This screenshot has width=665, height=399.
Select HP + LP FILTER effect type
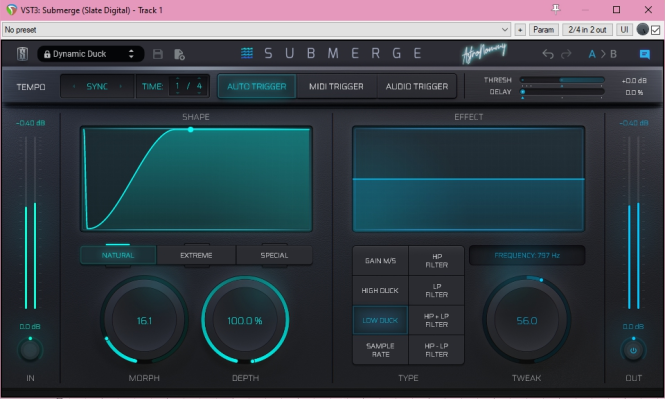click(x=436, y=320)
